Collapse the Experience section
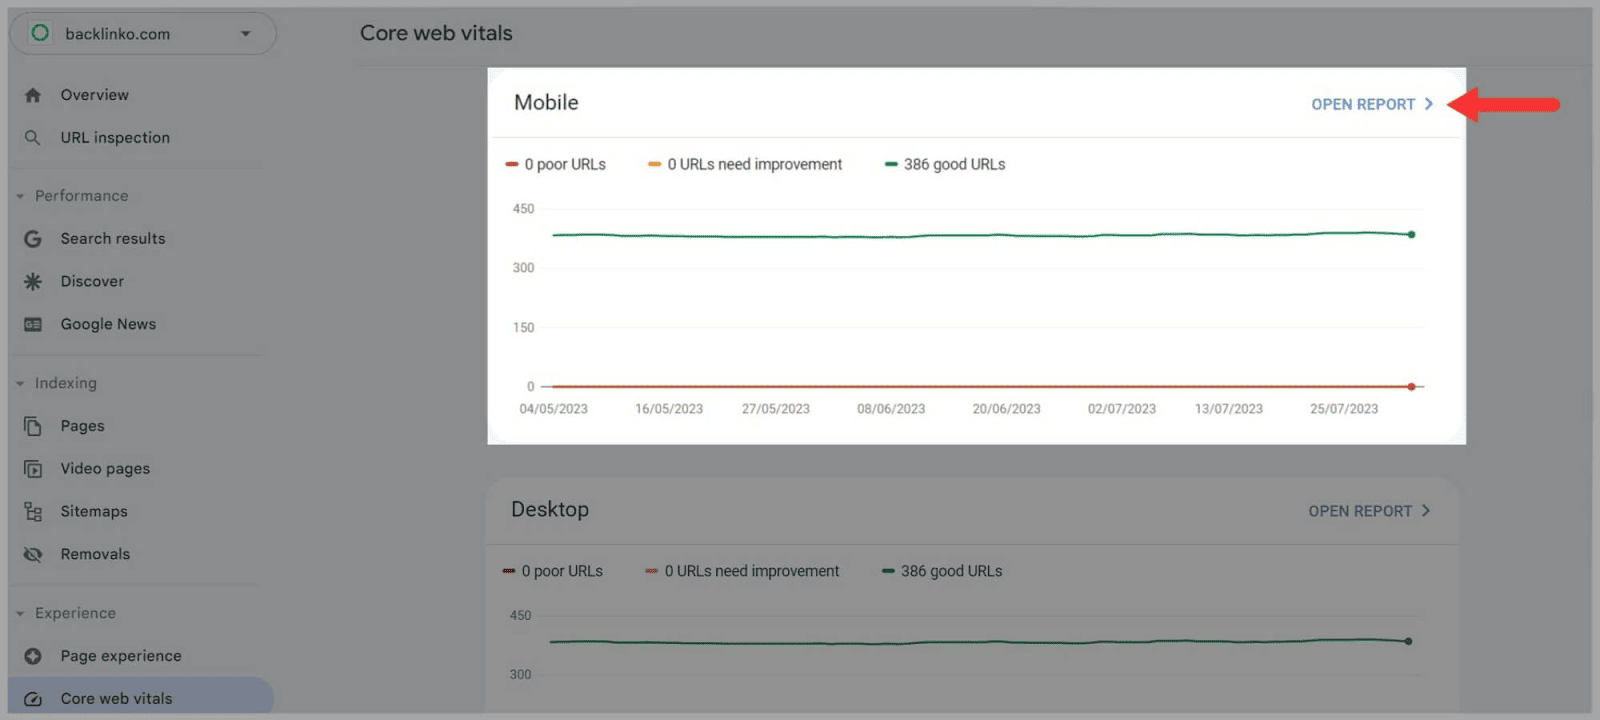1600x720 pixels. pyautogui.click(x=20, y=613)
